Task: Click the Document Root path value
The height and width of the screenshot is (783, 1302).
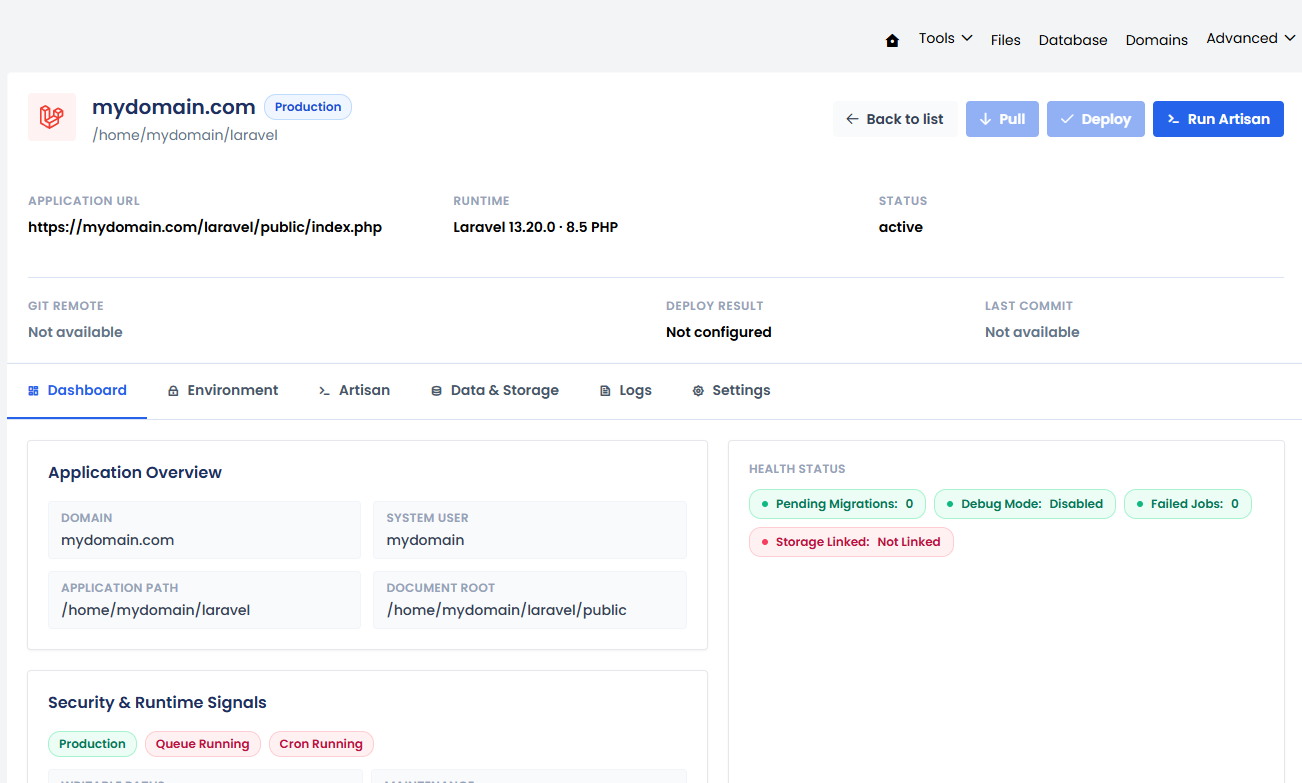Action: click(506, 610)
